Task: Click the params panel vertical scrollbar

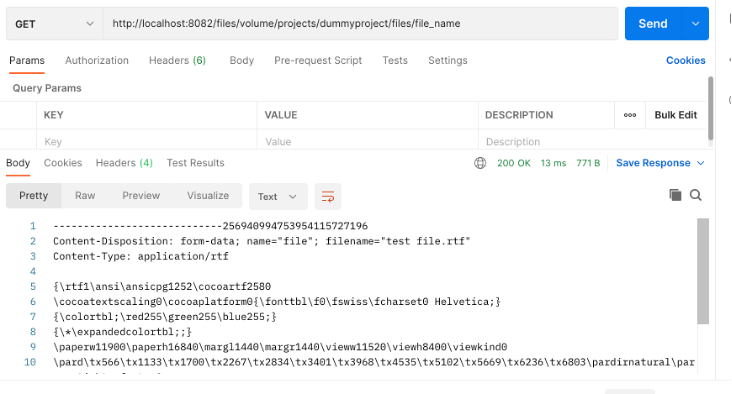Action: (x=711, y=108)
